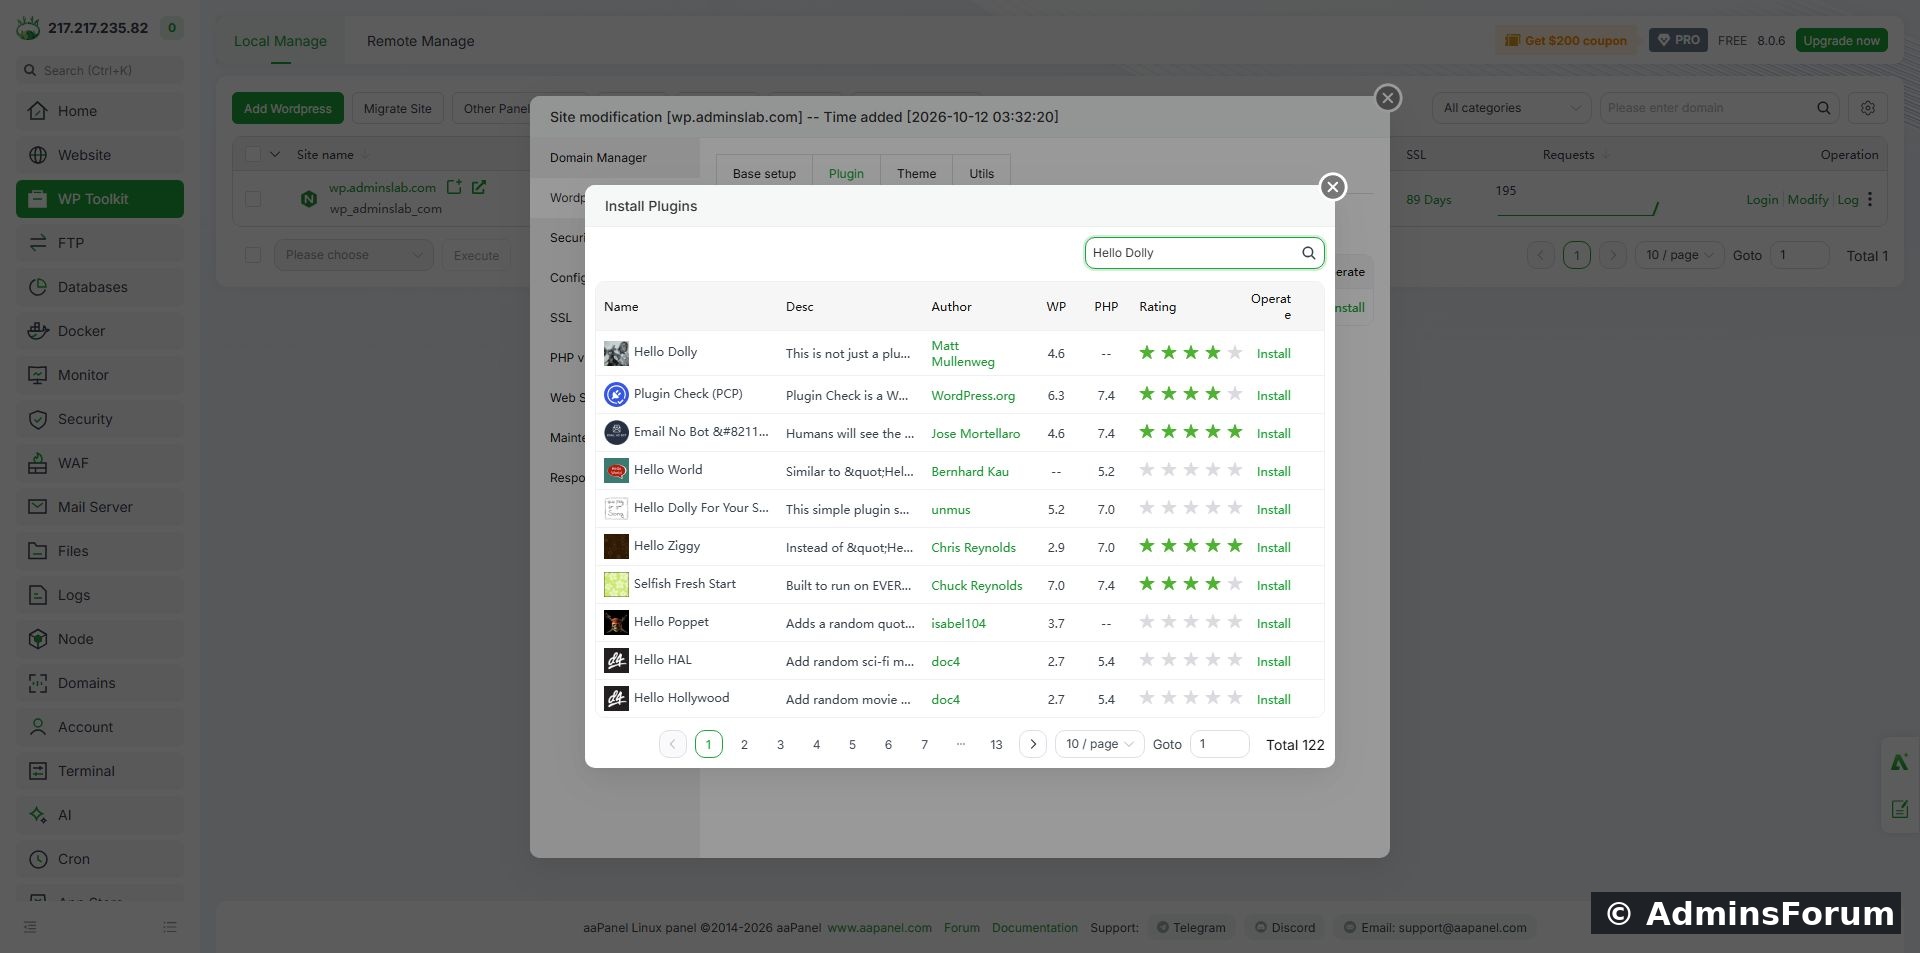Open Website section icon
The height and width of the screenshot is (953, 1920).
pos(38,155)
